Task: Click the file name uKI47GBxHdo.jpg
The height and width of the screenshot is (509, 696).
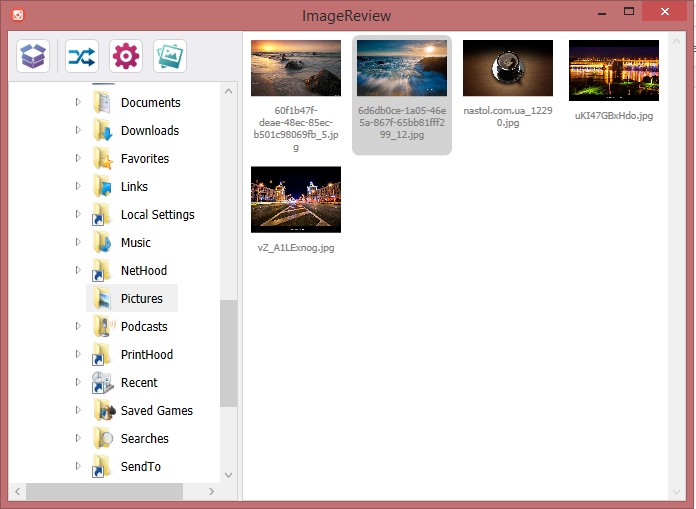Action: [x=614, y=115]
